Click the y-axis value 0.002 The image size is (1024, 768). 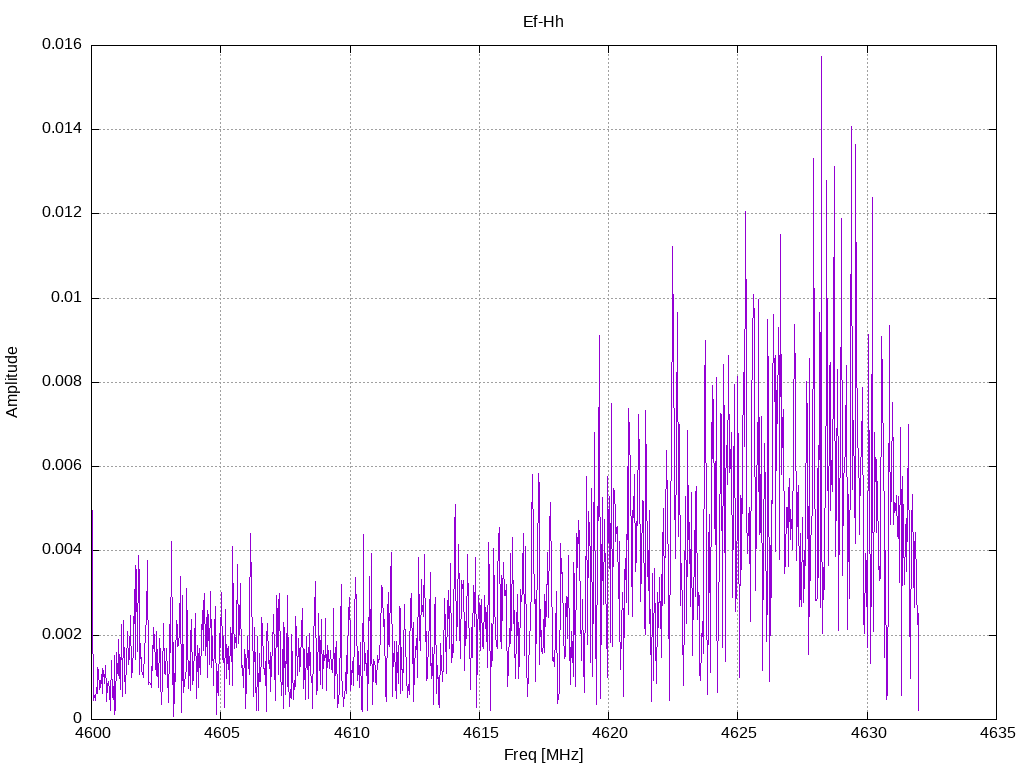click(x=62, y=635)
